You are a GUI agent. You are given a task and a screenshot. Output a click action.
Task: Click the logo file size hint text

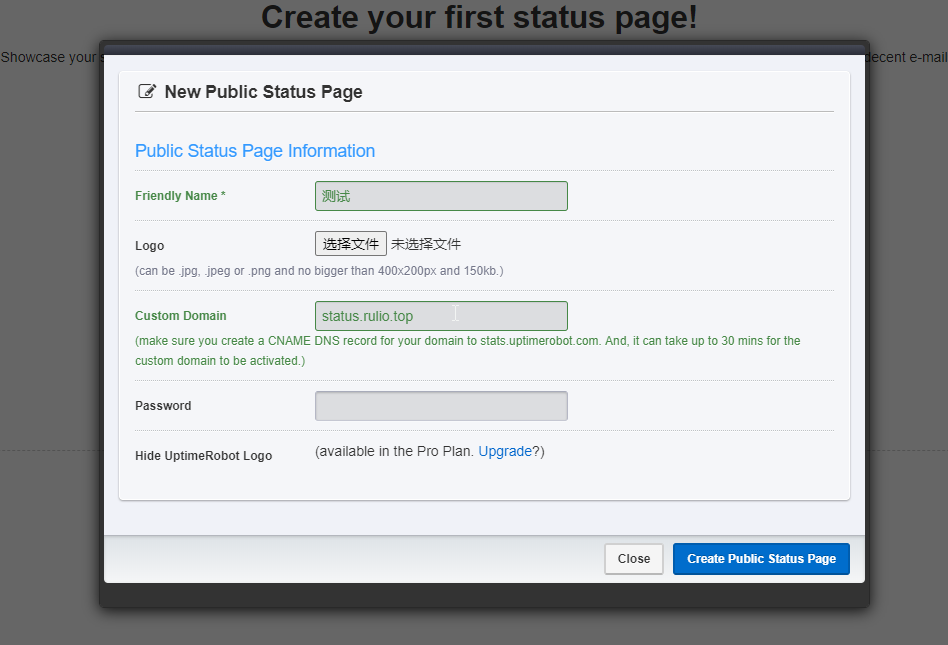(319, 271)
